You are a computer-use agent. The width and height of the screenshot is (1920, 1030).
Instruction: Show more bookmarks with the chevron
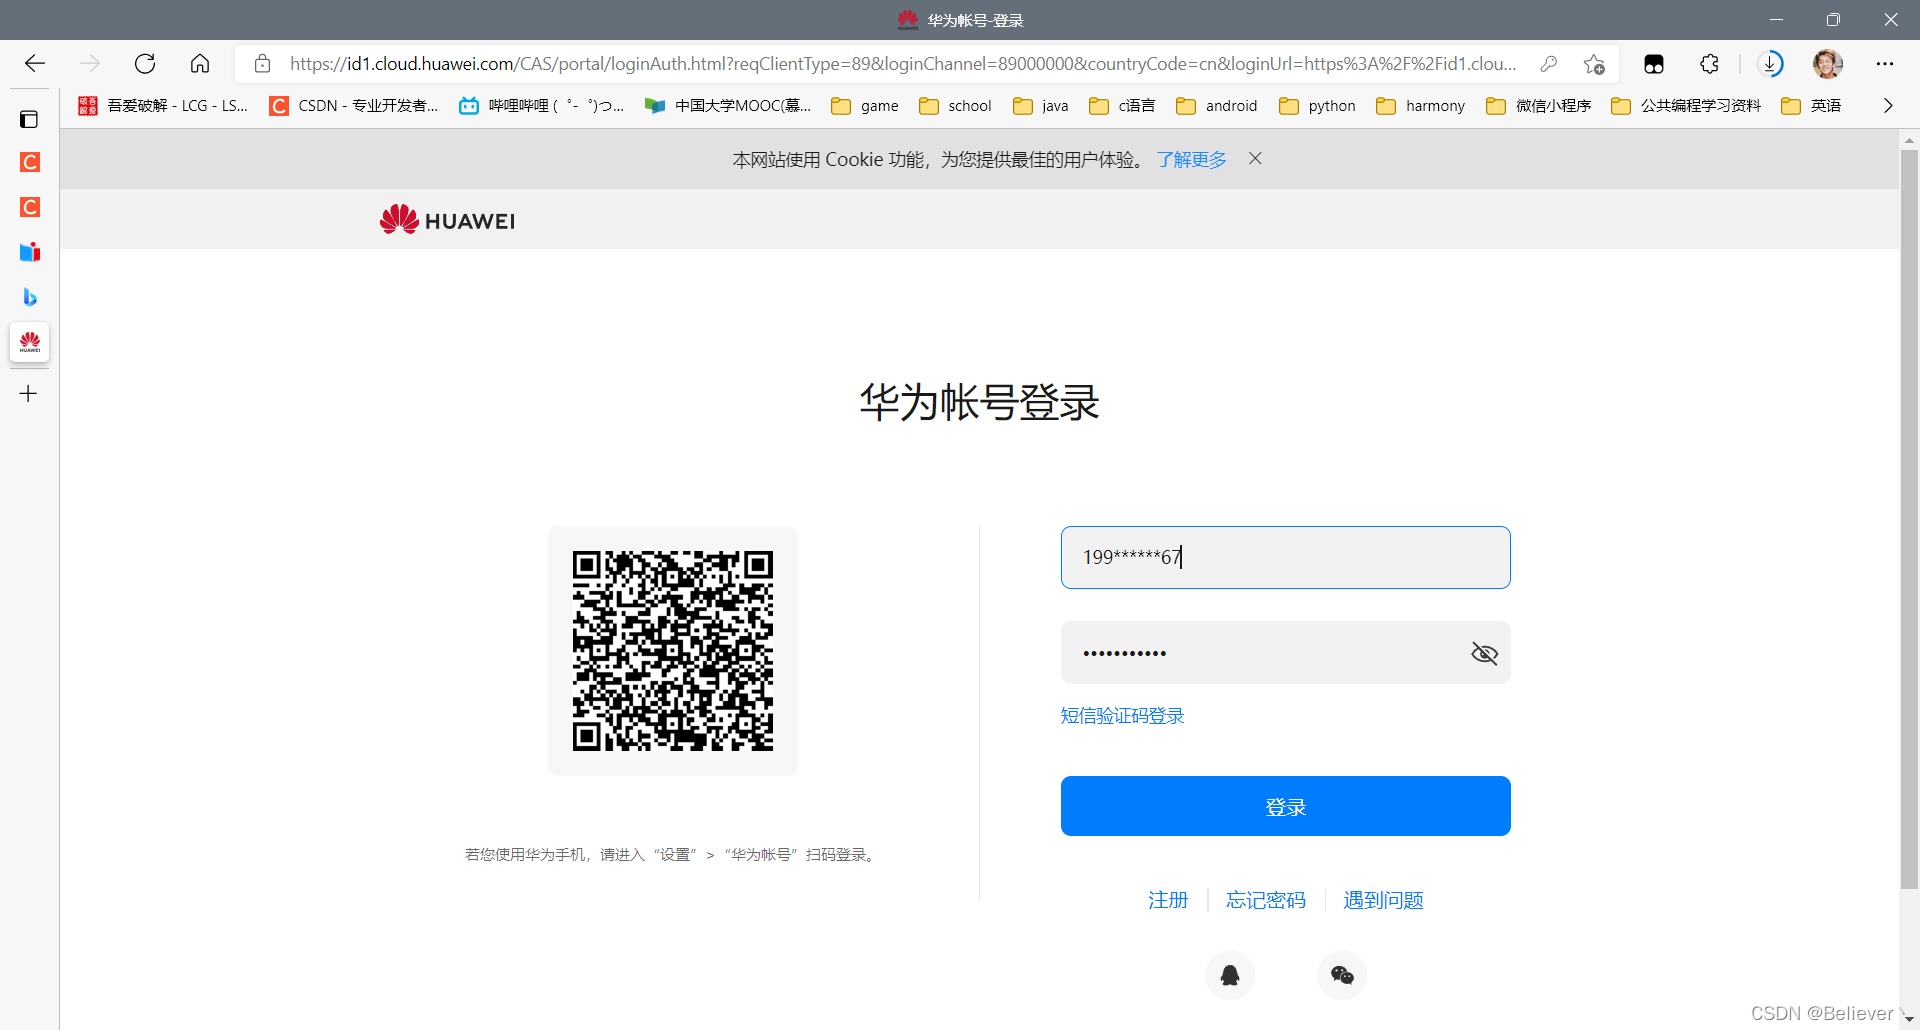click(x=1888, y=106)
